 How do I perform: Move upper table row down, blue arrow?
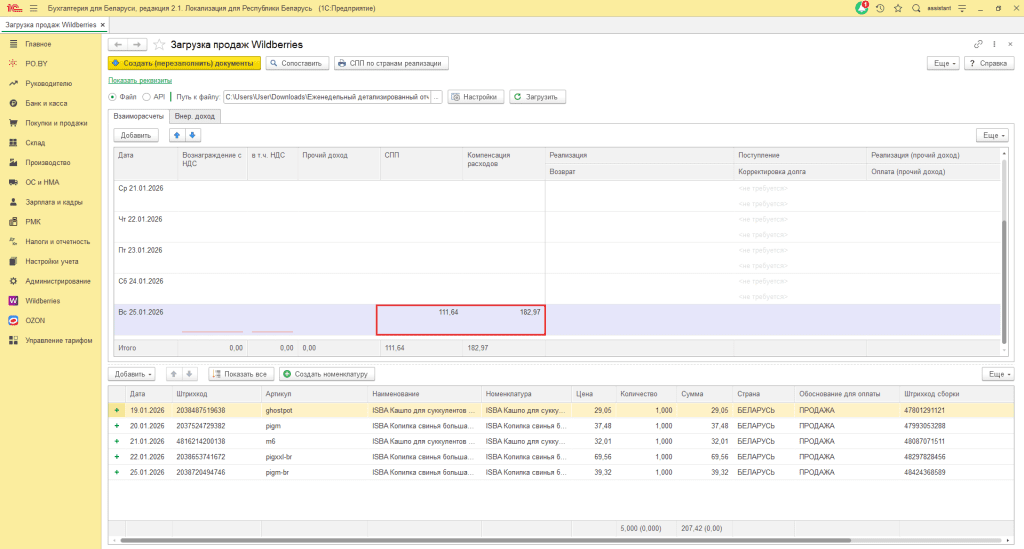[x=192, y=135]
